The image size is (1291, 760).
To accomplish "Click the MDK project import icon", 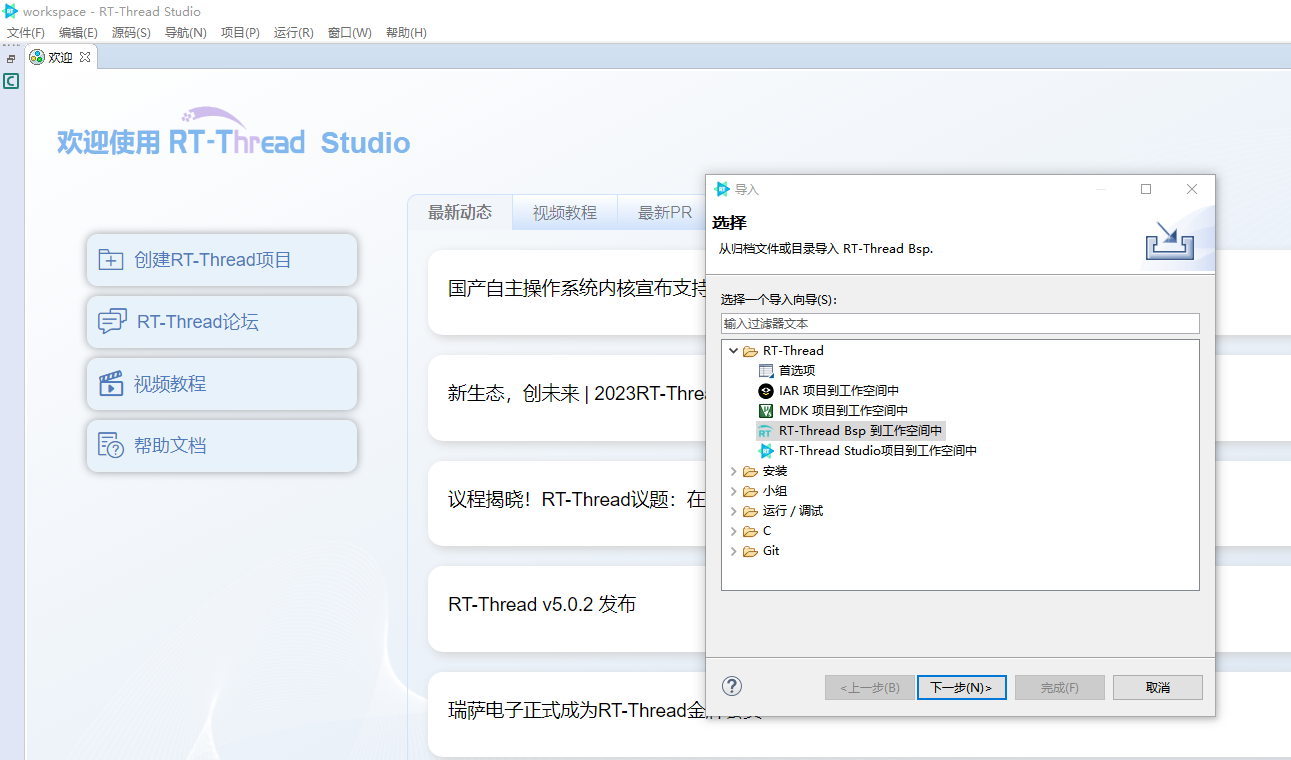I will pyautogui.click(x=766, y=411).
